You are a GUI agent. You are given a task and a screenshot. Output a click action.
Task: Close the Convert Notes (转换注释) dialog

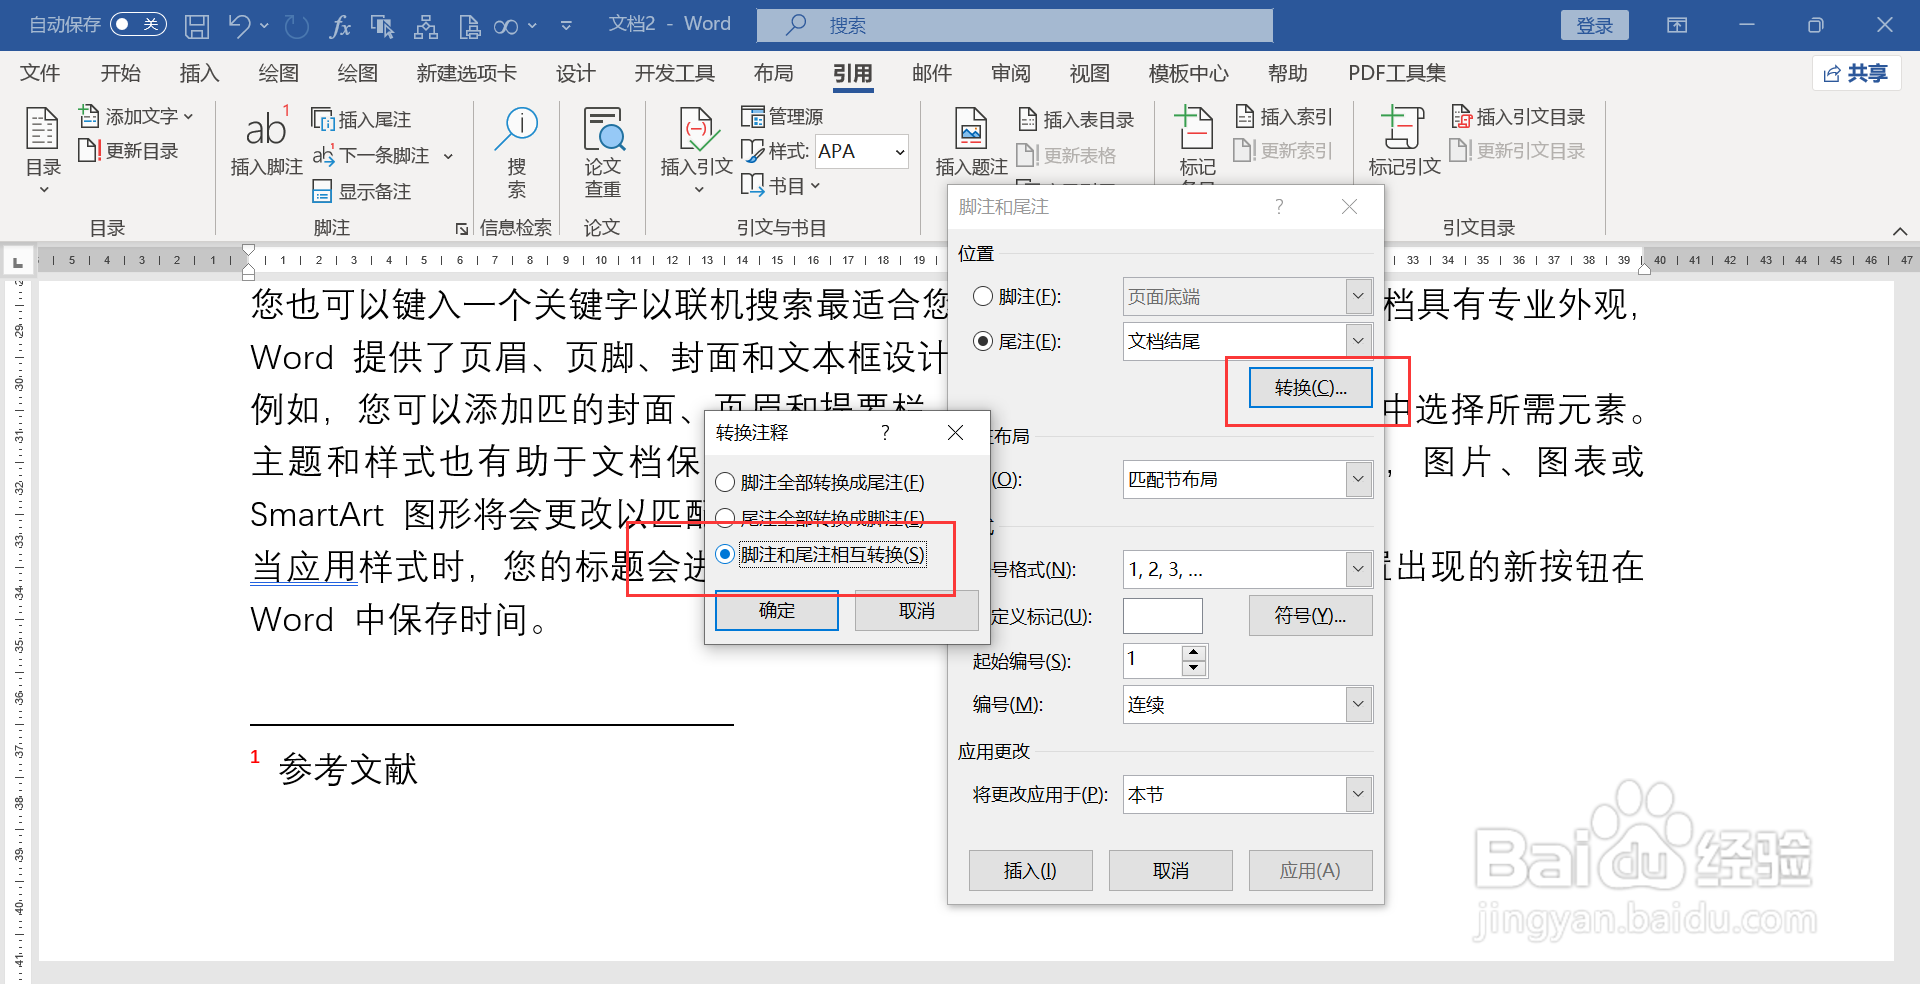coord(956,432)
